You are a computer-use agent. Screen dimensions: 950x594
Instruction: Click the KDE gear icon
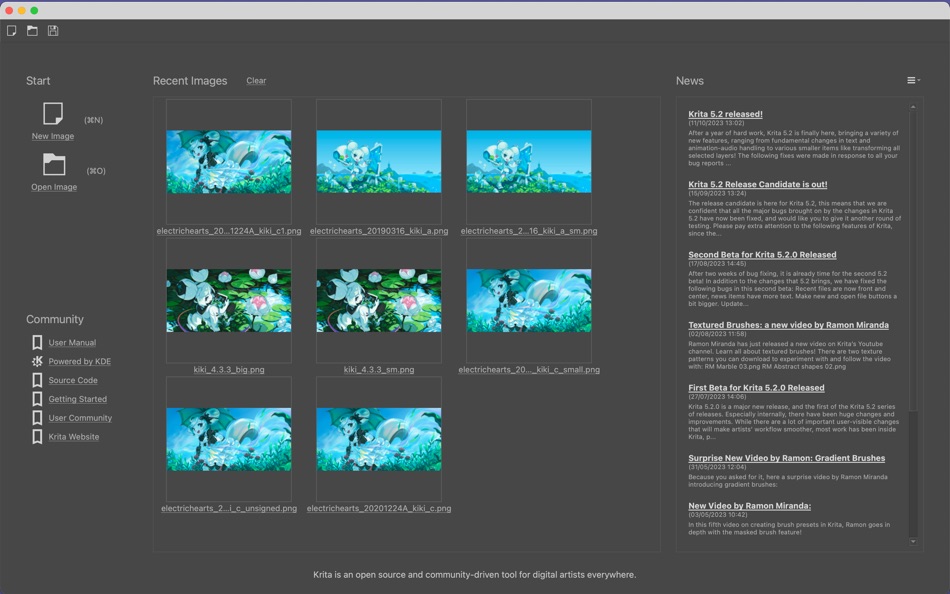click(37, 361)
